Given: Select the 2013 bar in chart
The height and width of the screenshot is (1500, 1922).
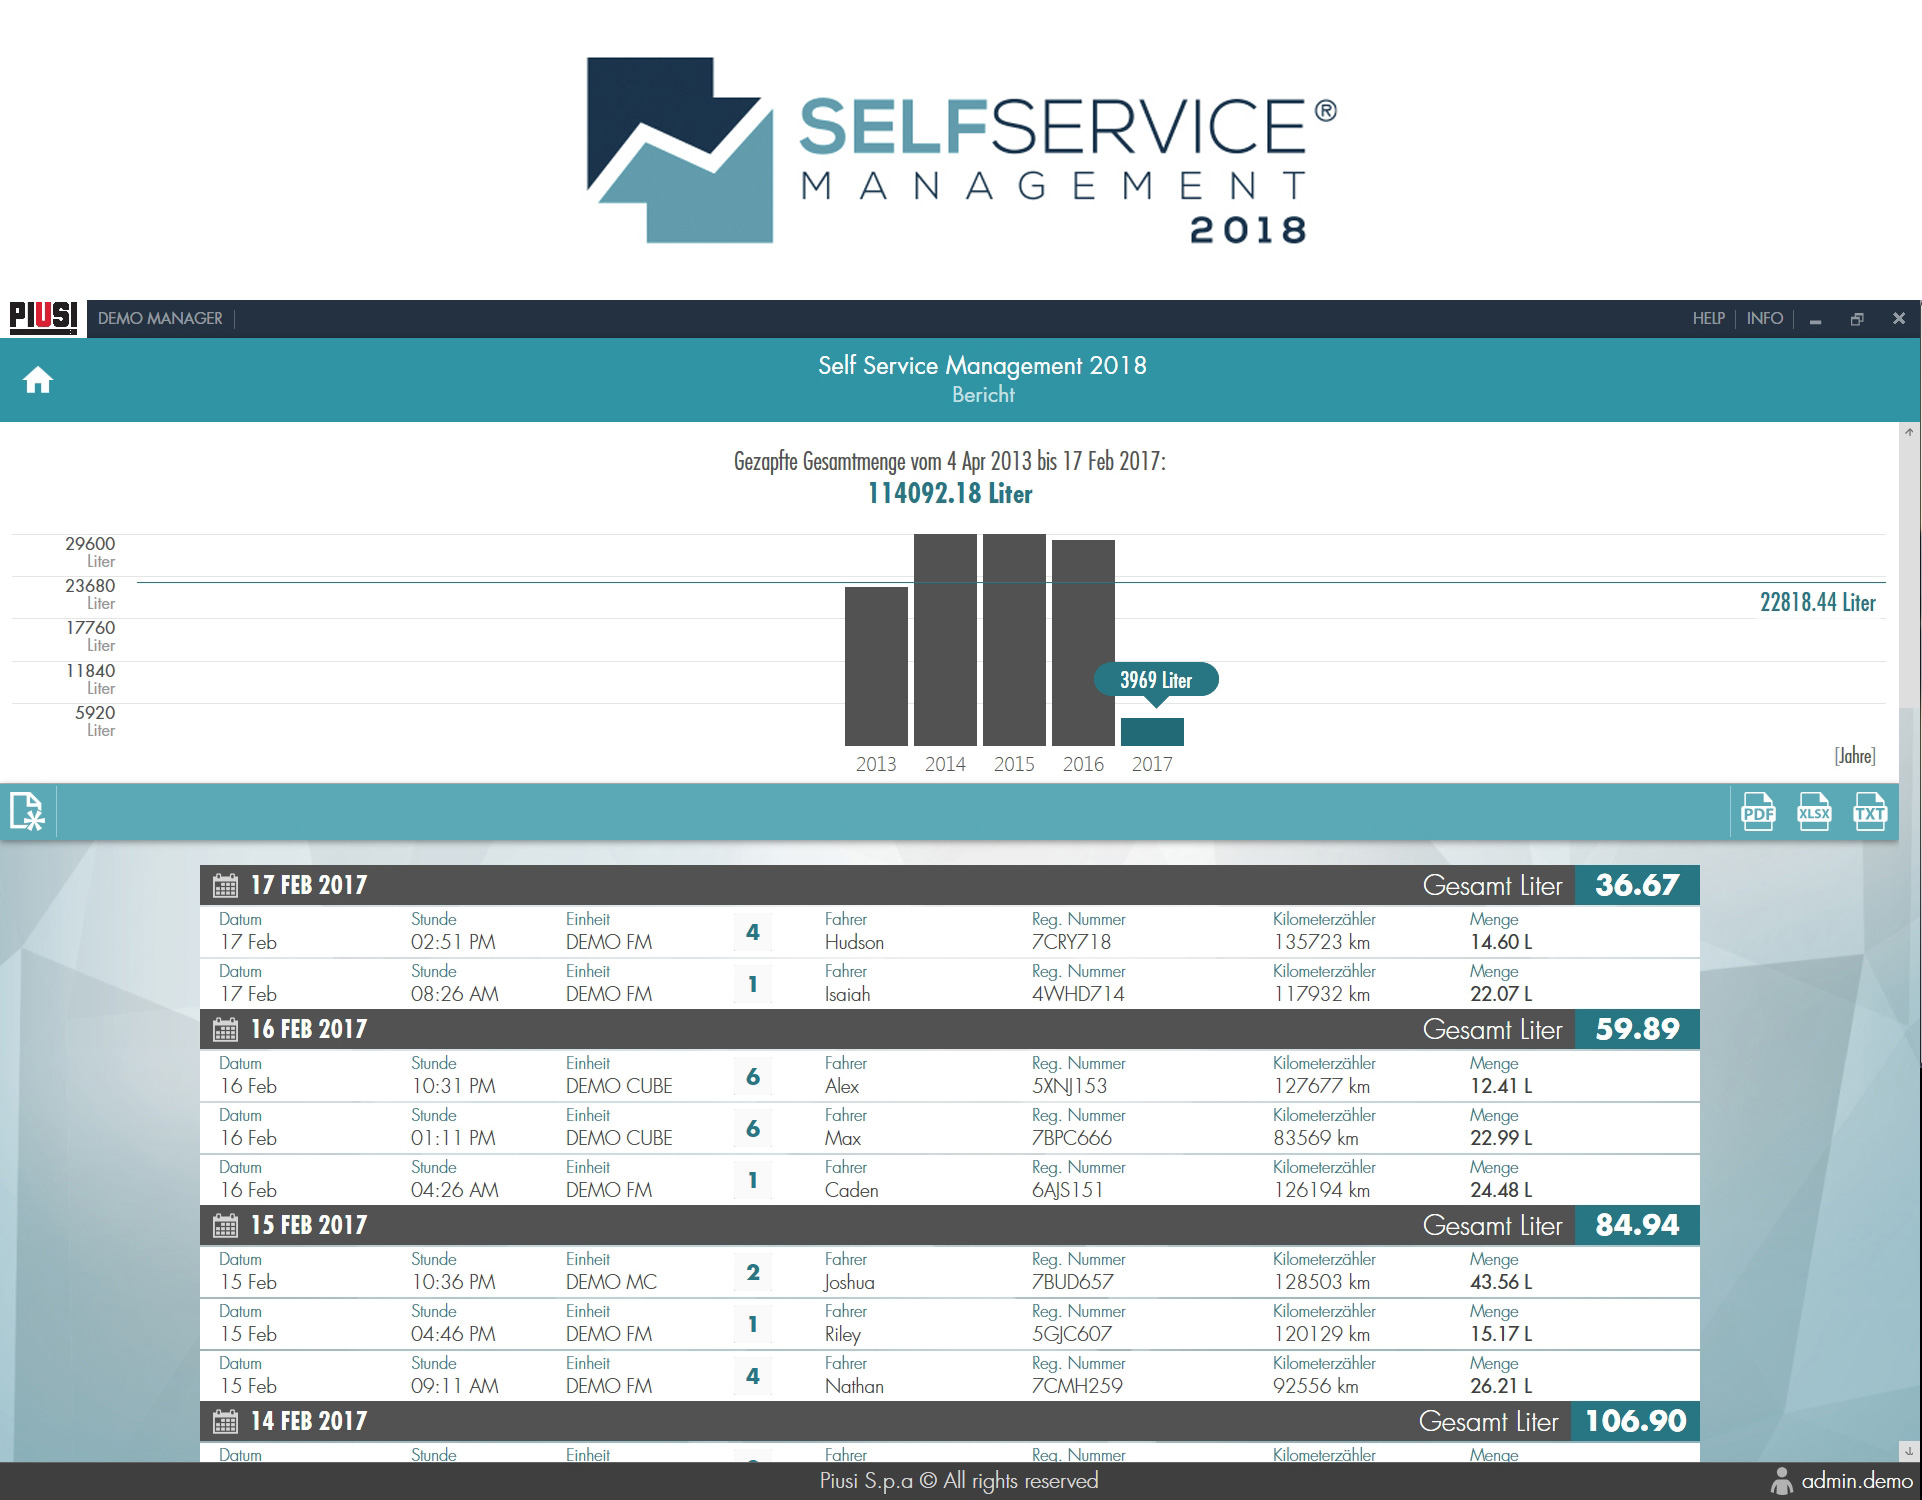Looking at the screenshot, I should [x=876, y=666].
